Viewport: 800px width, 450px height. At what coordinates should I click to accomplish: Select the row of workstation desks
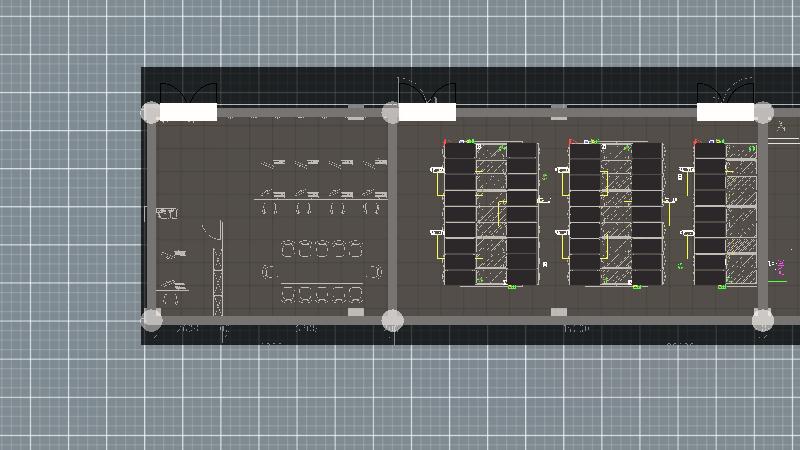[x=320, y=187]
